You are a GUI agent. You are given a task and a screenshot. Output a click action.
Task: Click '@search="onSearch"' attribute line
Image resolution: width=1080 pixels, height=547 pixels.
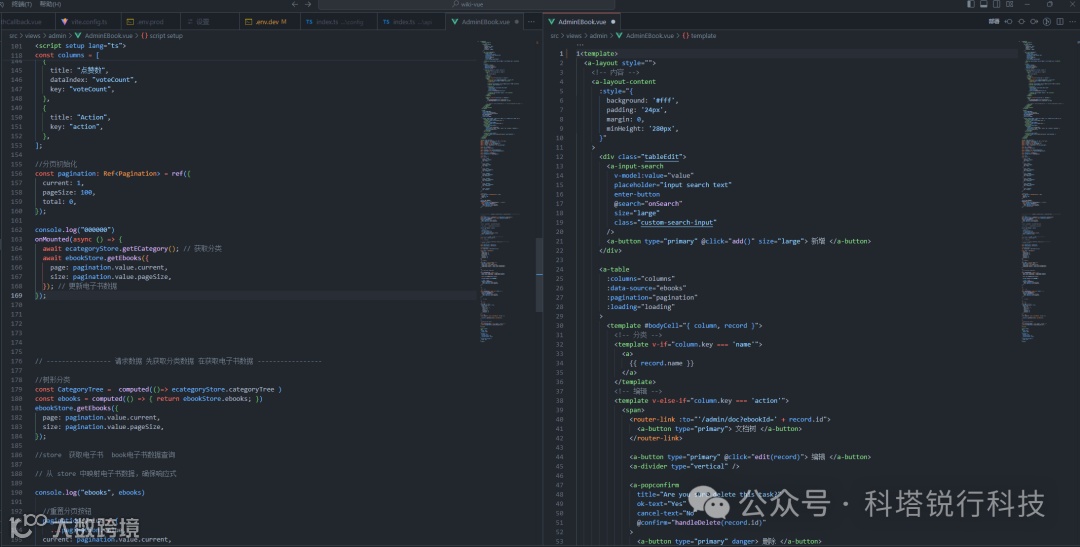pyautogui.click(x=648, y=203)
